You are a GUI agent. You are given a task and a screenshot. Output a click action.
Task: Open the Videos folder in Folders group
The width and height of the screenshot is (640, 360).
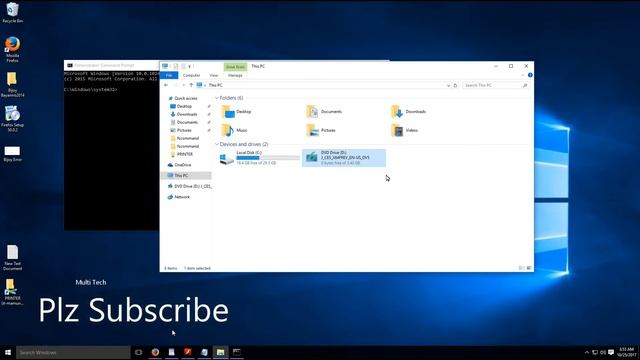[404, 130]
